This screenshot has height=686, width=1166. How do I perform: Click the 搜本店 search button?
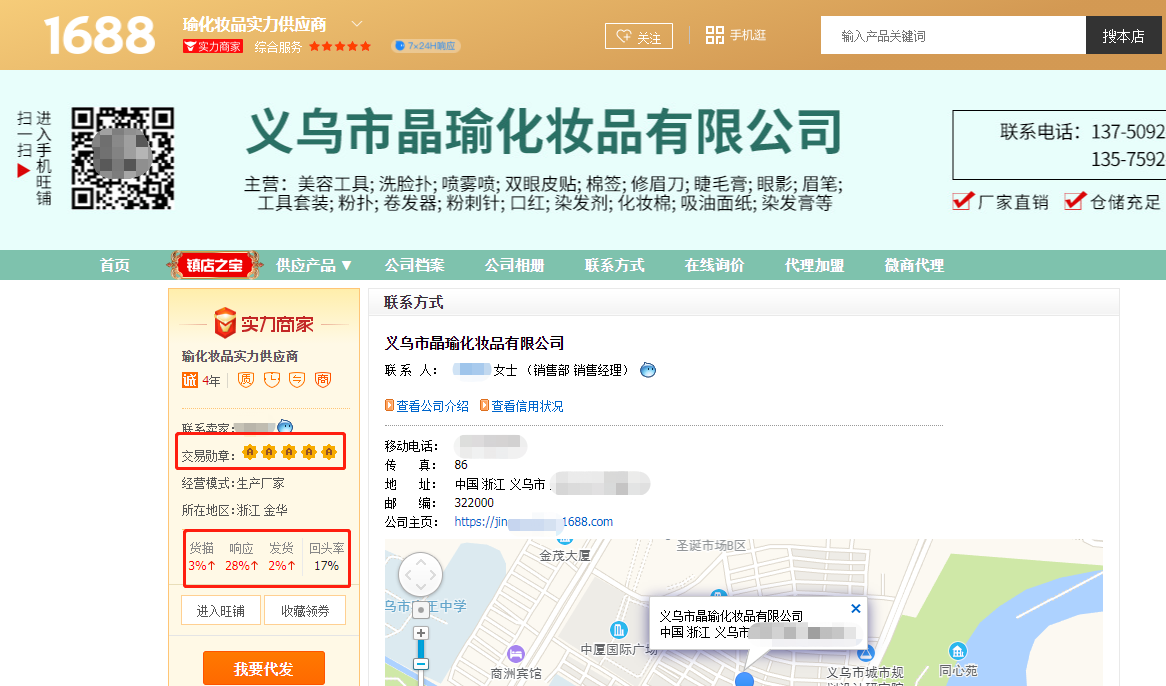pyautogui.click(x=1123, y=36)
